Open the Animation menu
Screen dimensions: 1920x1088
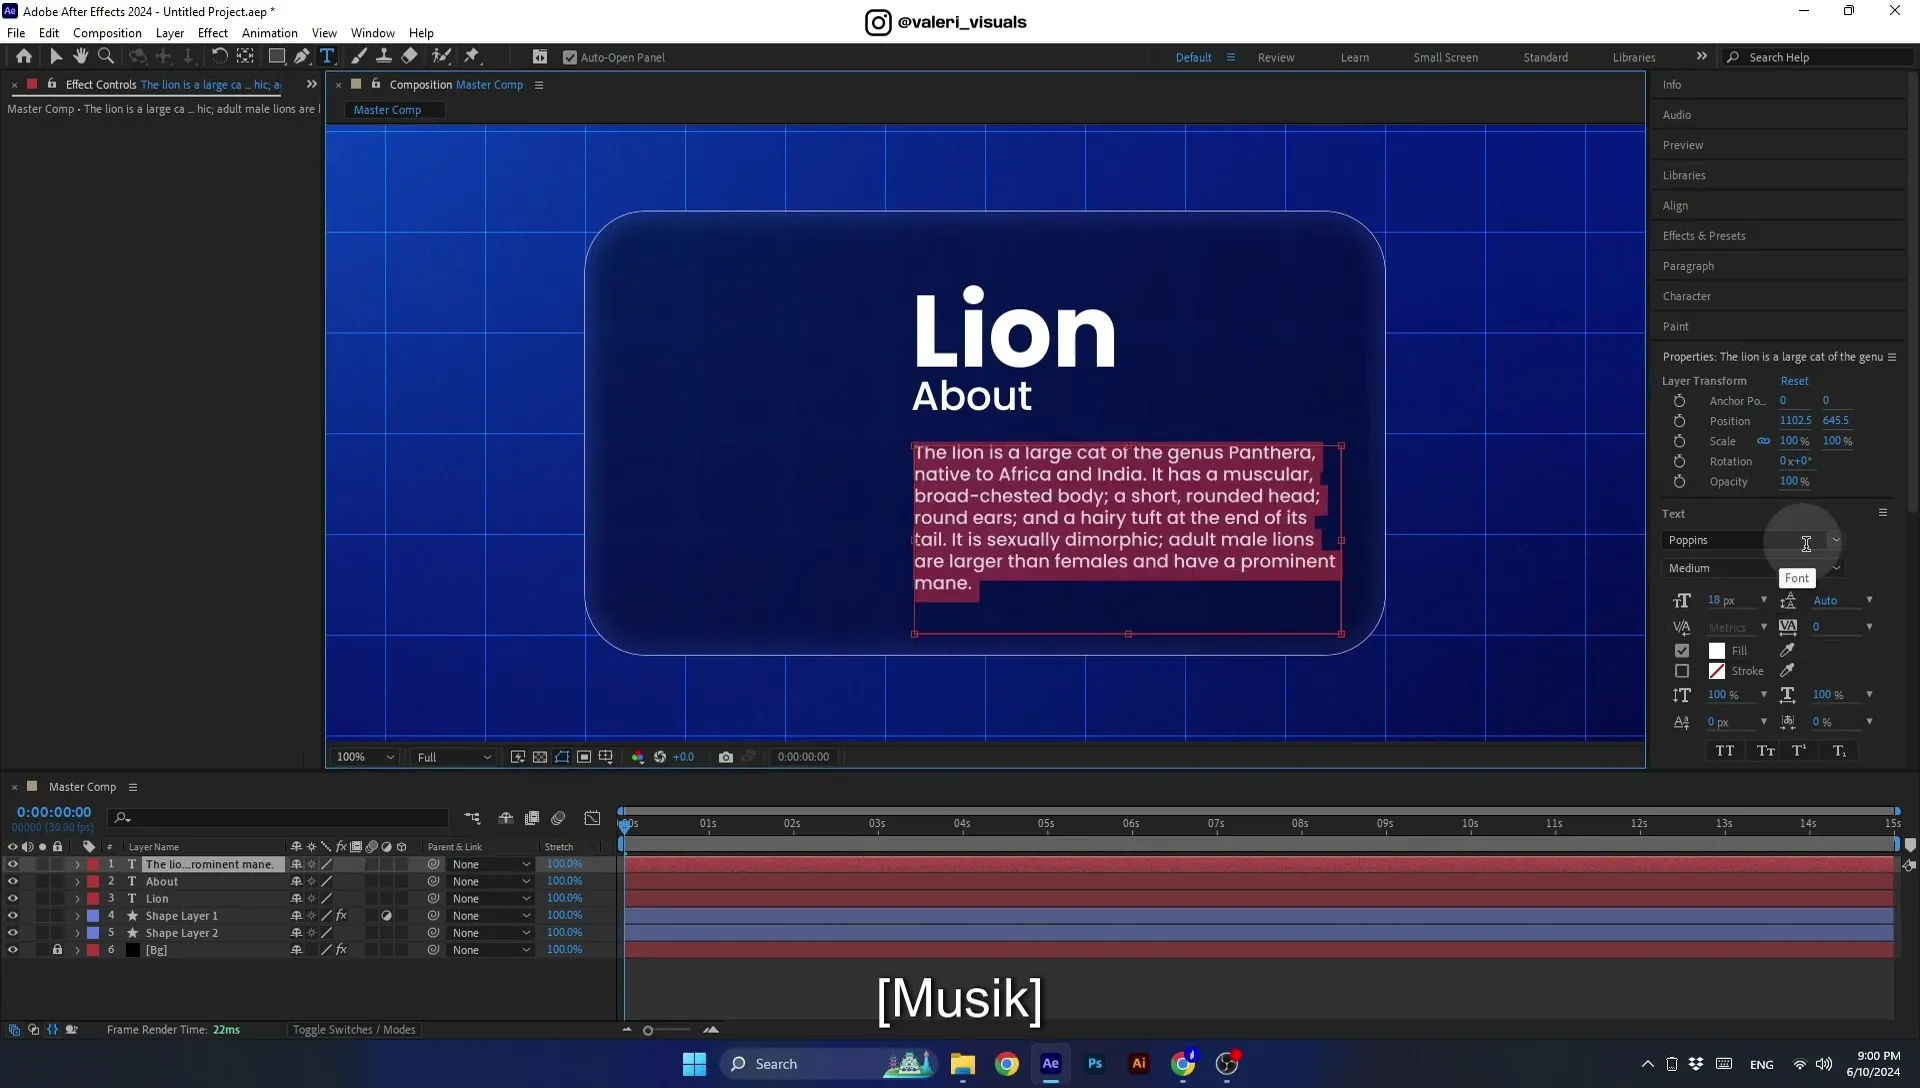tap(269, 33)
